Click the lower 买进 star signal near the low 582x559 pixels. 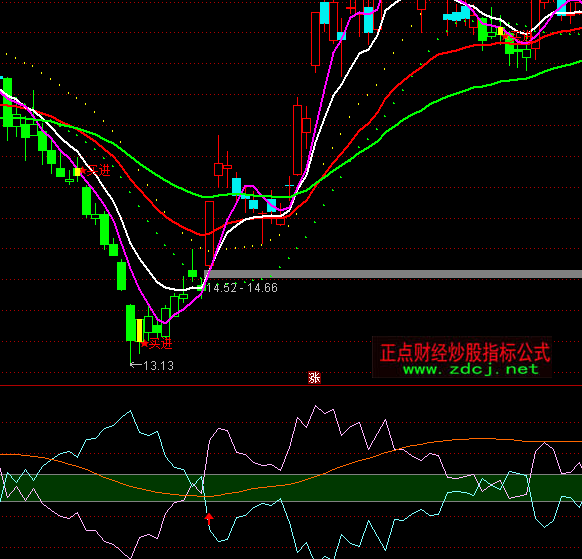157,344
